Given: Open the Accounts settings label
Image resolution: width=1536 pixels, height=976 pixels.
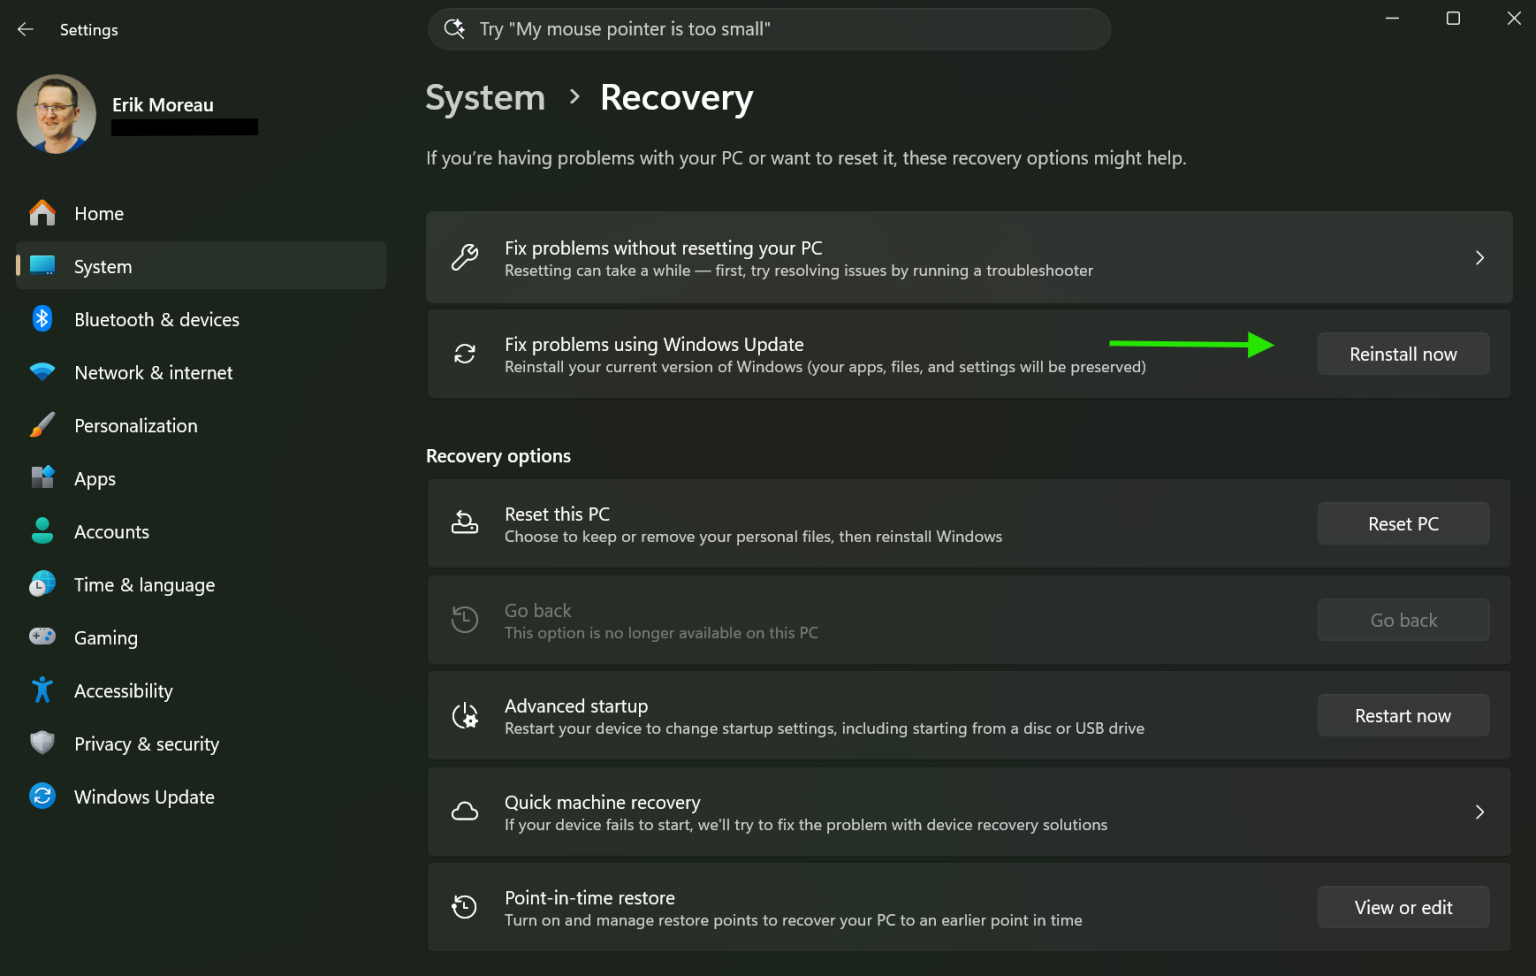Looking at the screenshot, I should click(111, 532).
